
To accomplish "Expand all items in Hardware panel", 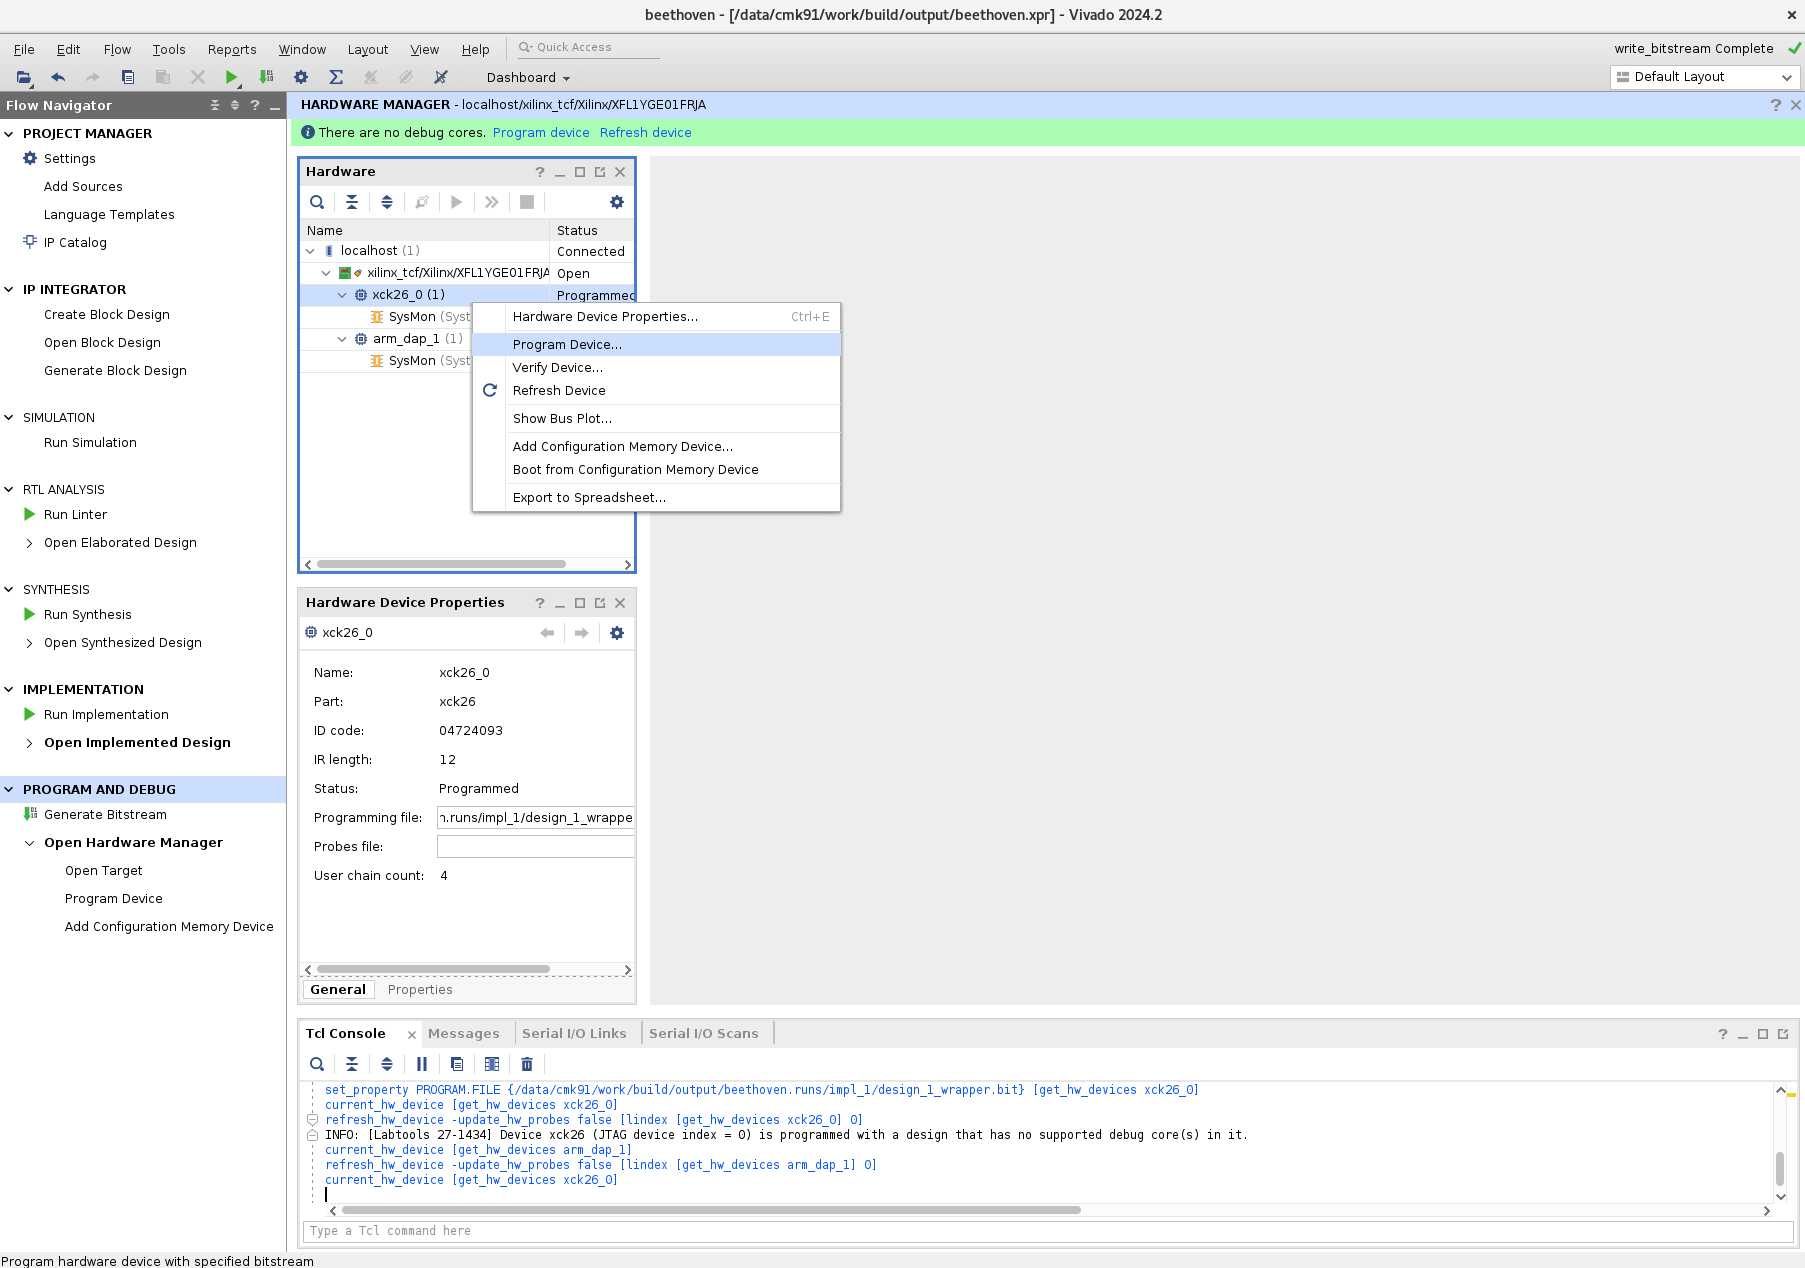I will point(387,202).
